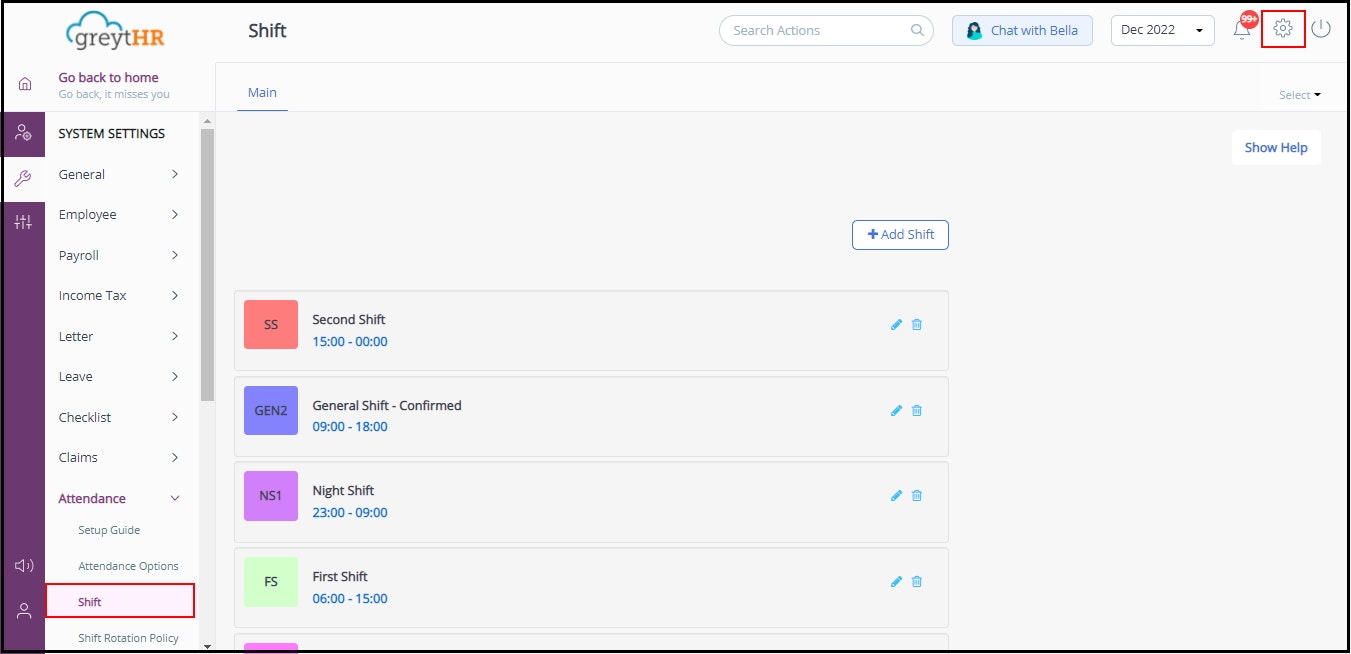This screenshot has height=654, width=1351.
Task: Edit the Night Shift pencil icon
Action: point(896,496)
